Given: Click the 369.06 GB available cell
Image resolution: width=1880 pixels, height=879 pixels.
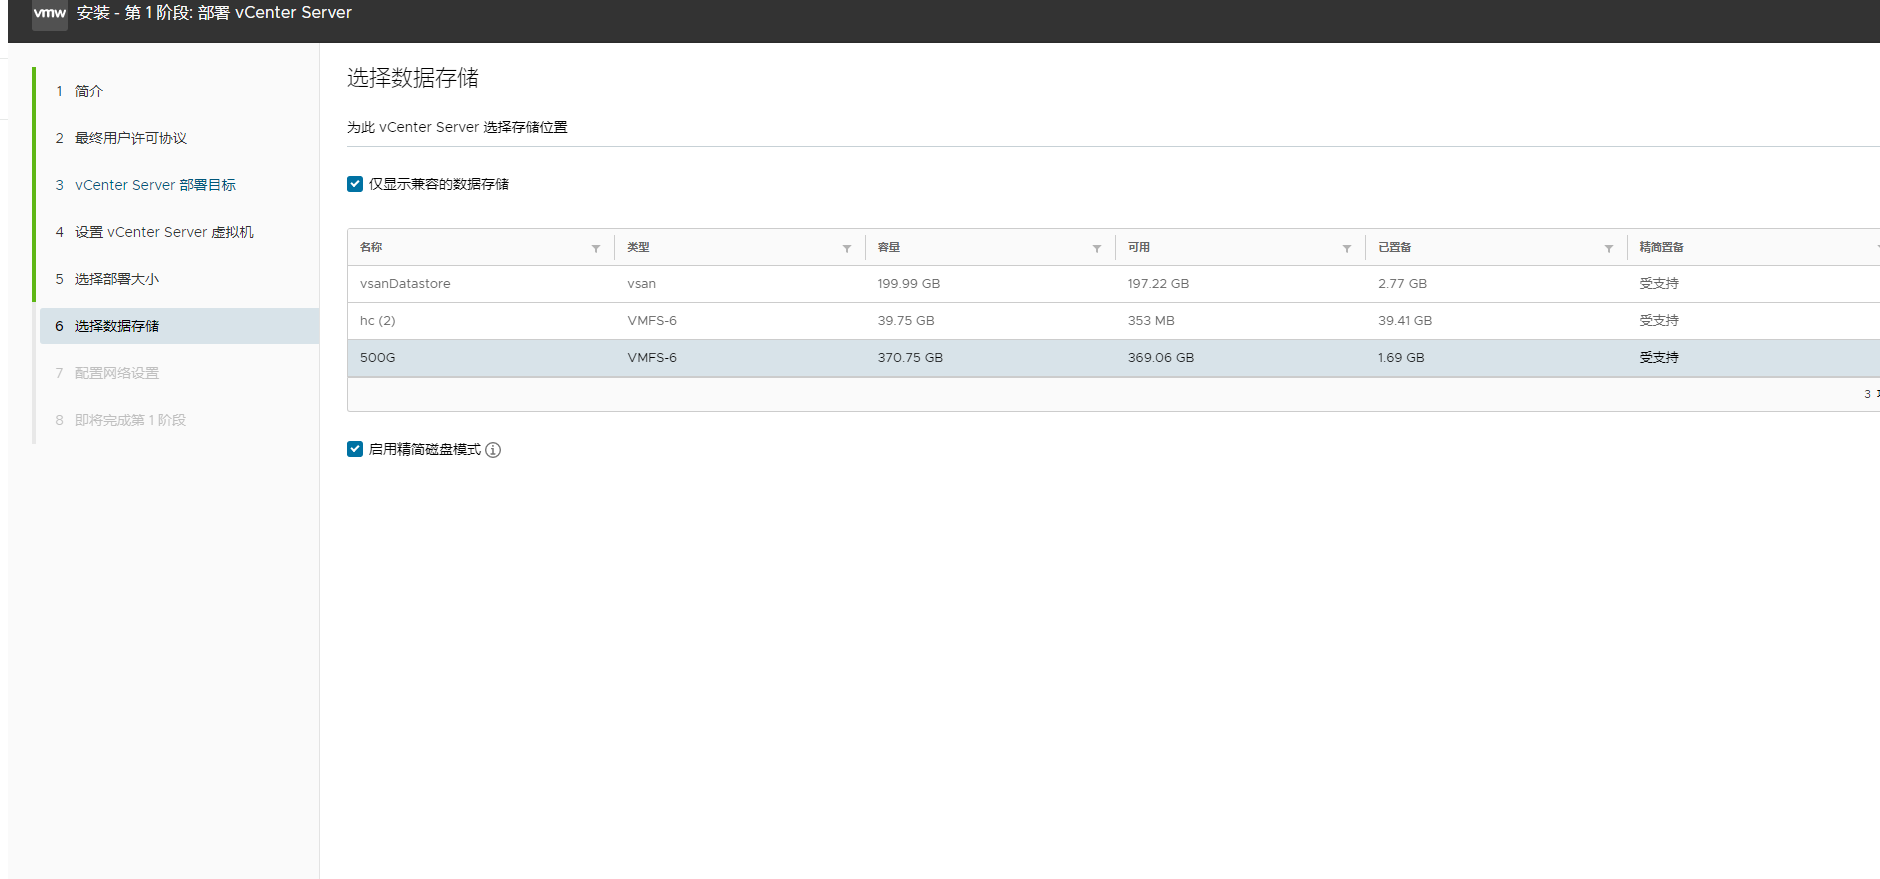Looking at the screenshot, I should (1161, 358).
